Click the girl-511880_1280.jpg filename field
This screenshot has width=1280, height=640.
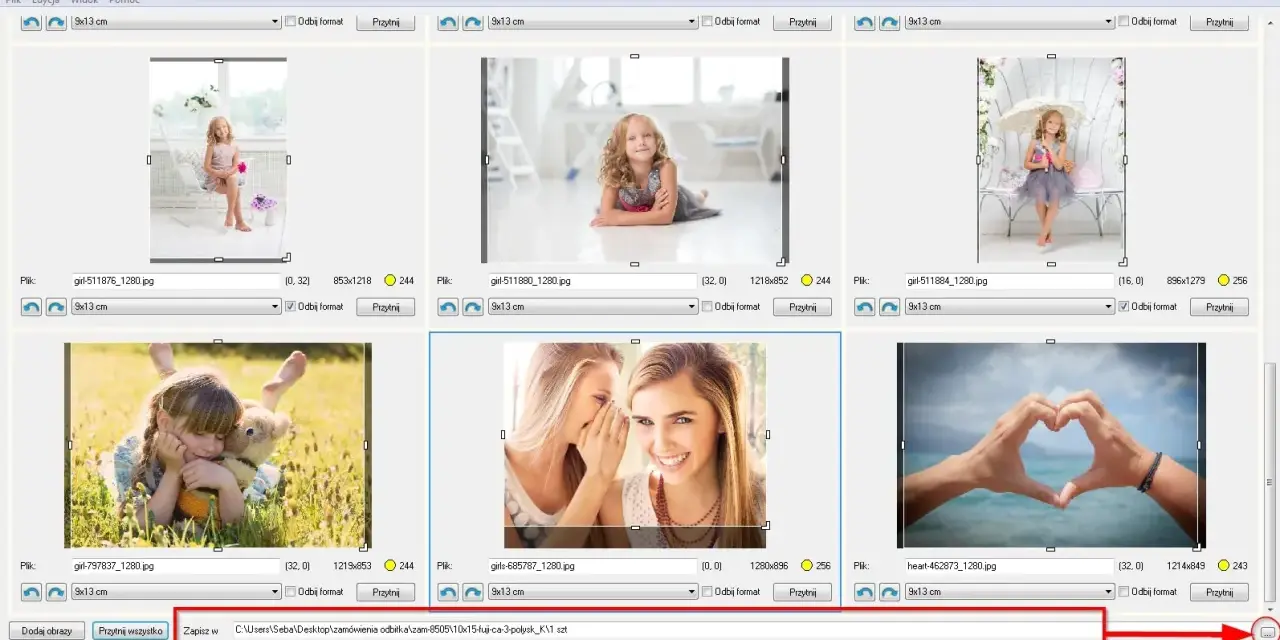593,281
